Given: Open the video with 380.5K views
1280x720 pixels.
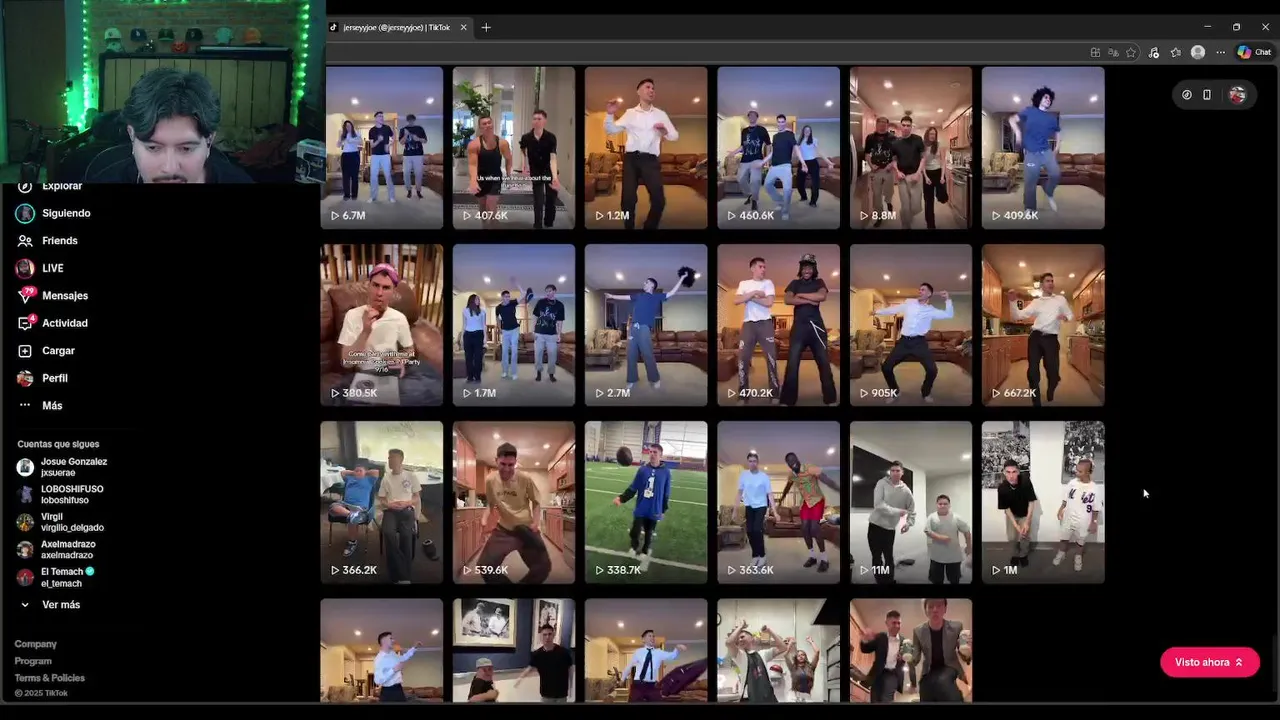Looking at the screenshot, I should (381, 325).
